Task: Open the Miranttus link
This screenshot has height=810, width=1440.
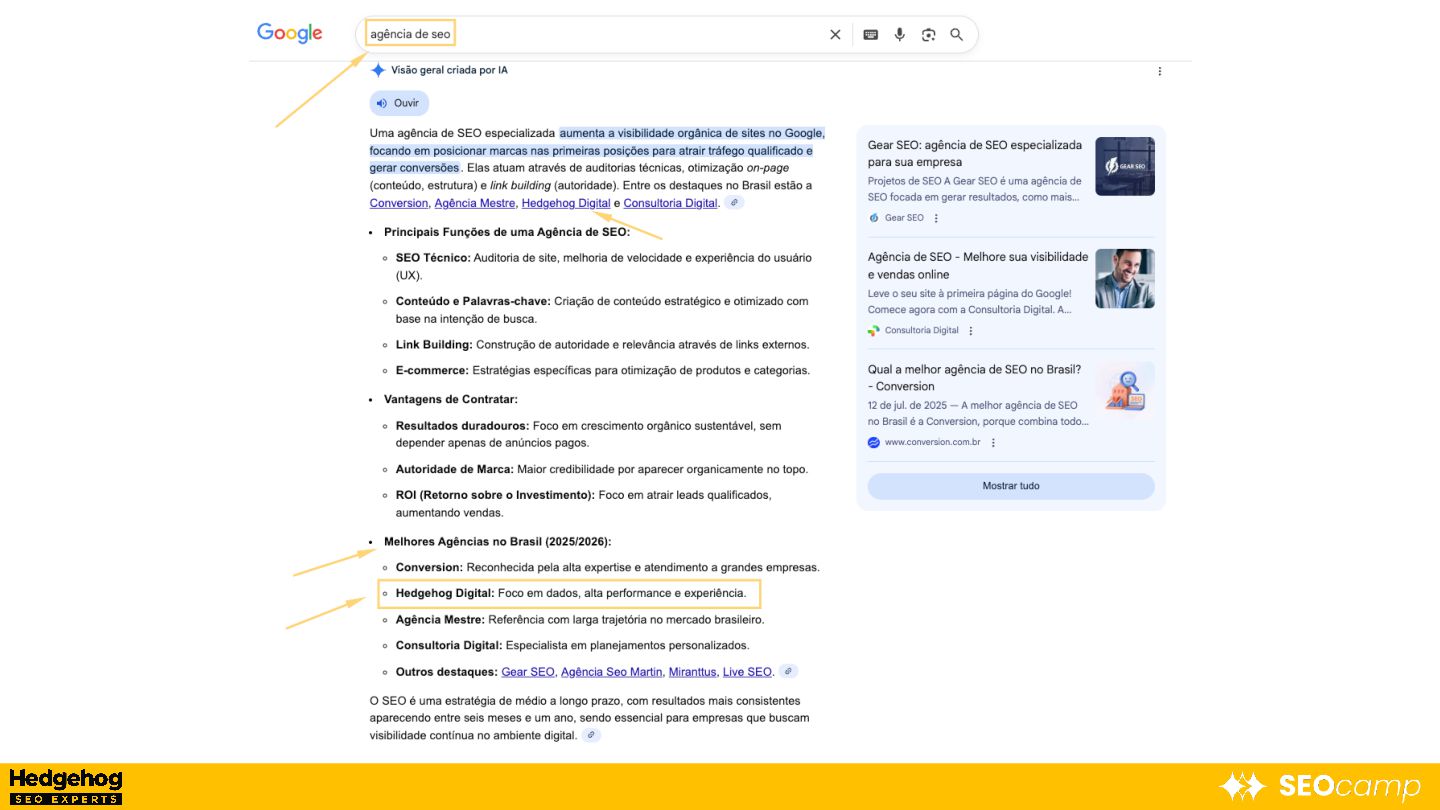Action: [692, 672]
